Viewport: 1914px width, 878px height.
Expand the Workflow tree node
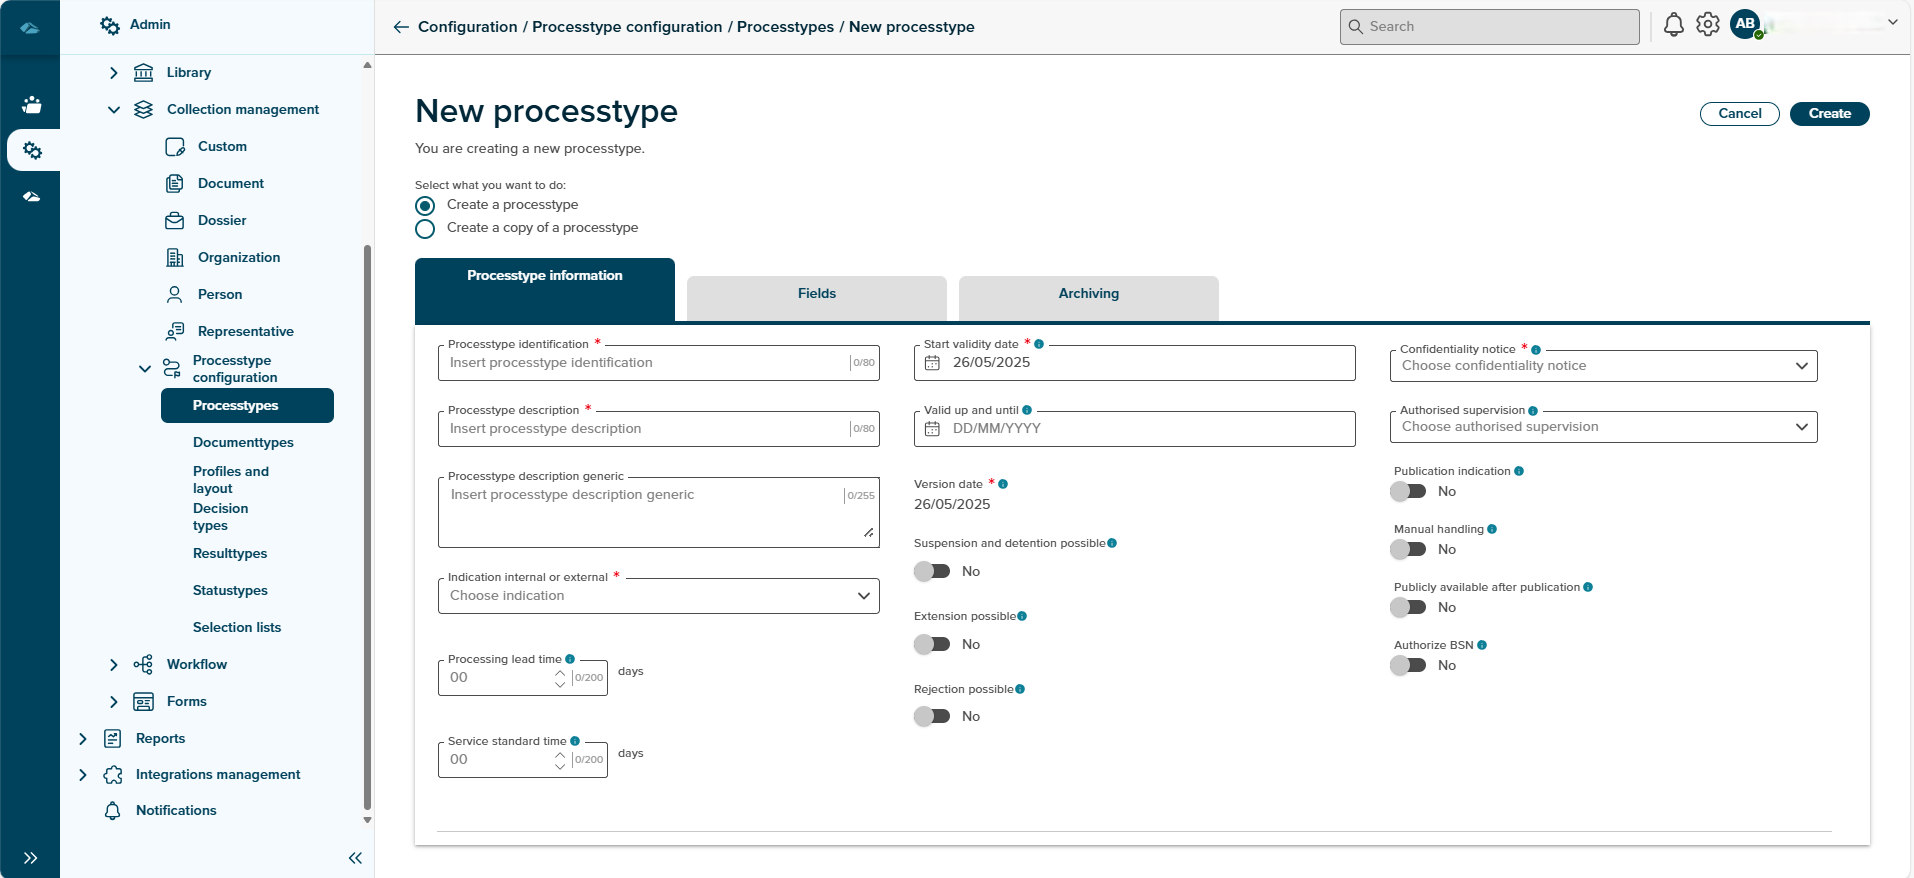[113, 664]
